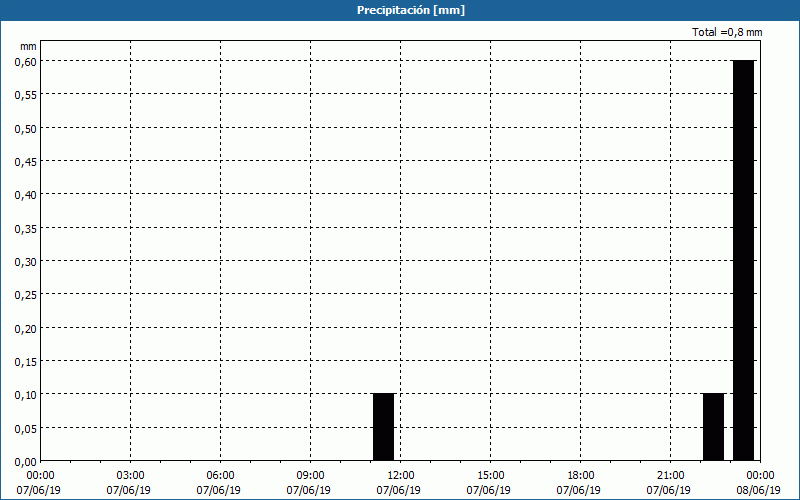Click the 18:00 time axis label
This screenshot has height=500, width=800.
[x=580, y=476]
